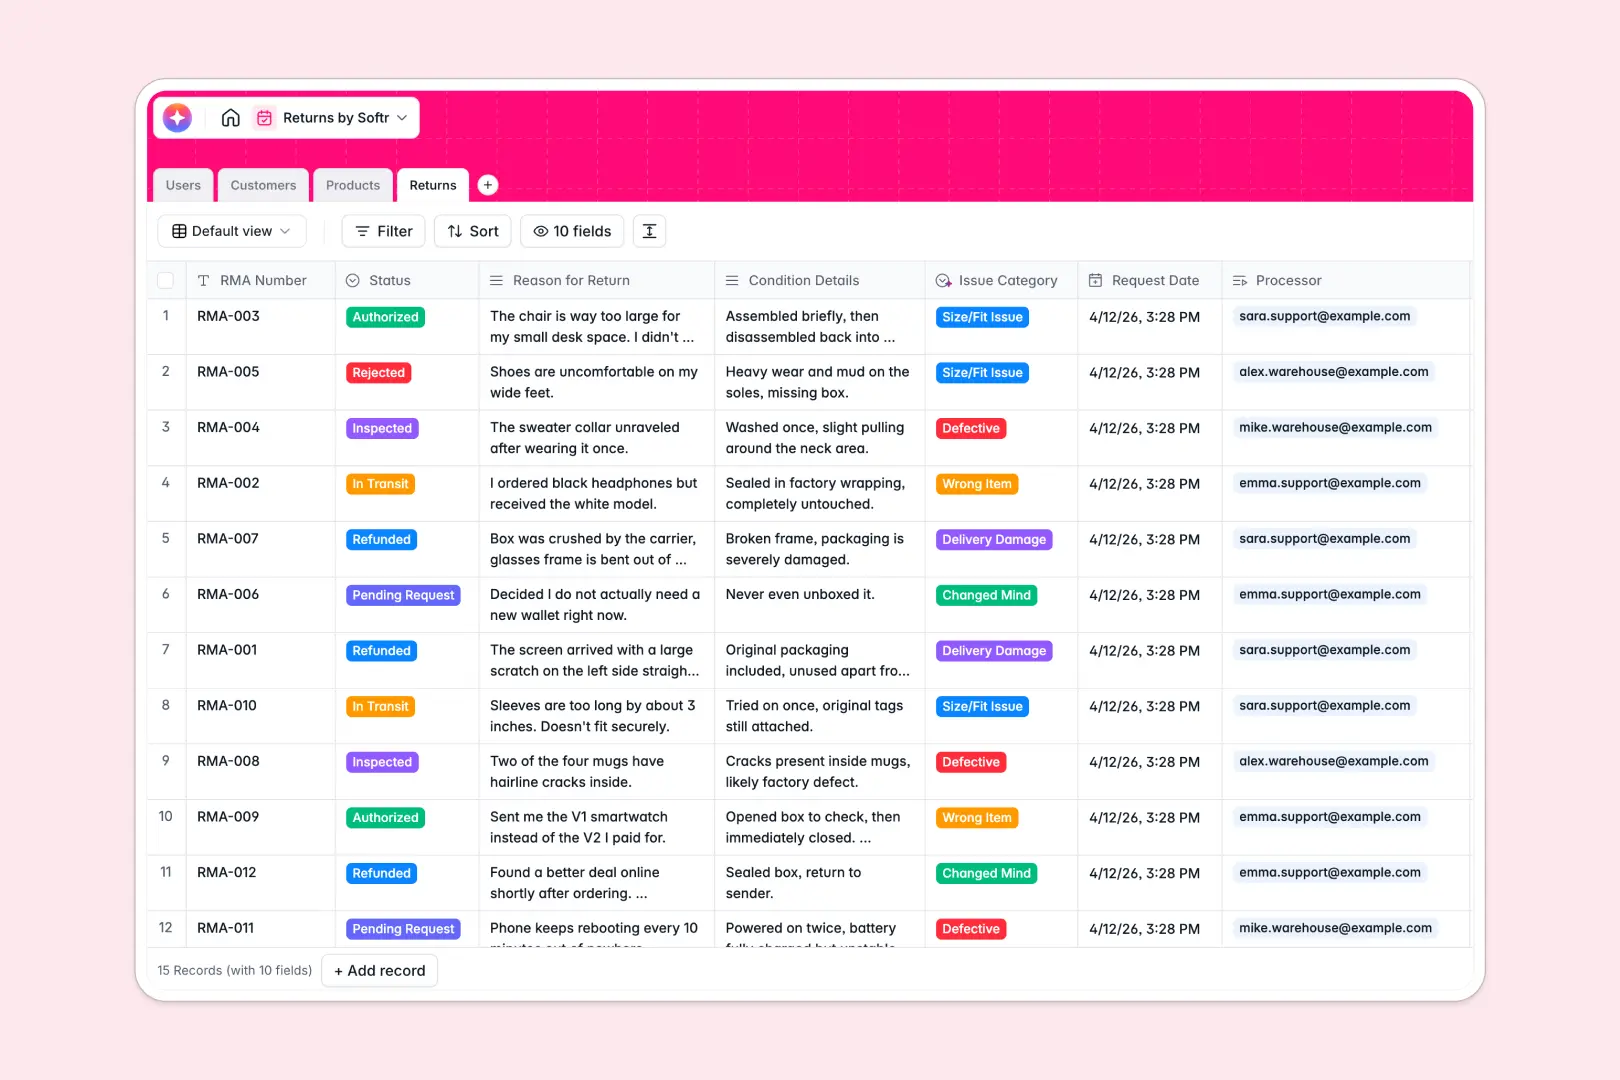Click emma.support@example.com in RMA-002 row
The width and height of the screenshot is (1620, 1080).
[x=1330, y=483]
